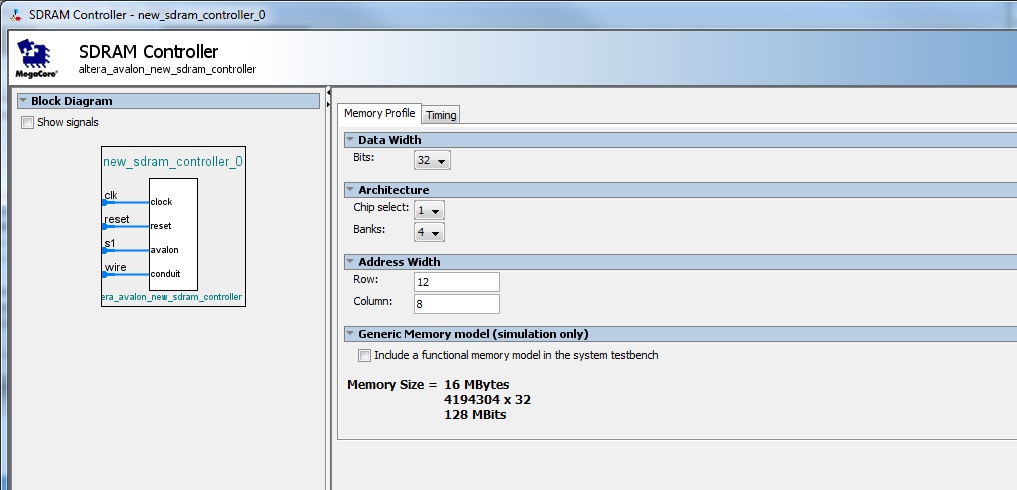
Task: Enable the functional memory model checkbox
Action: pos(365,356)
